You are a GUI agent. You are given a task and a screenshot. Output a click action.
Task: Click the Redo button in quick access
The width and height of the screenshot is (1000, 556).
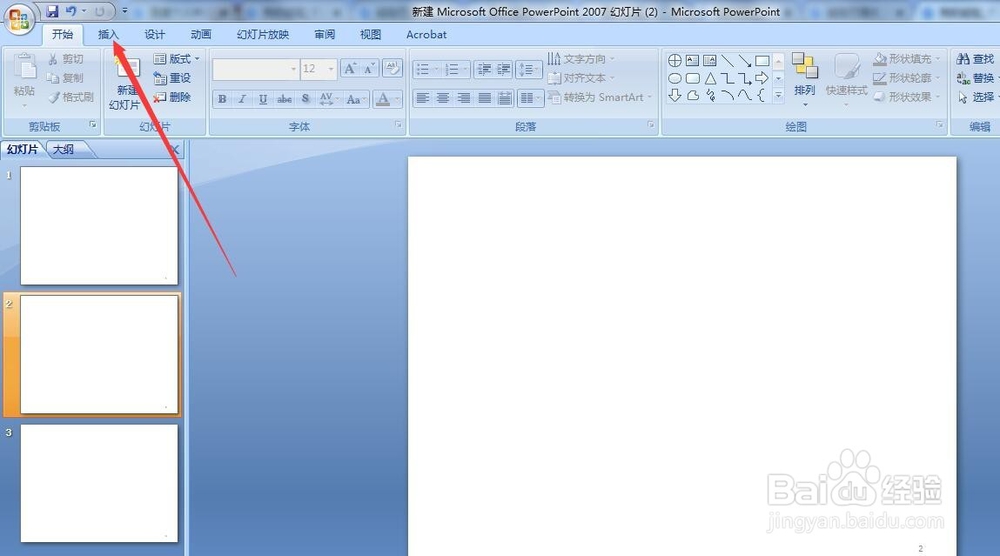pyautogui.click(x=100, y=11)
